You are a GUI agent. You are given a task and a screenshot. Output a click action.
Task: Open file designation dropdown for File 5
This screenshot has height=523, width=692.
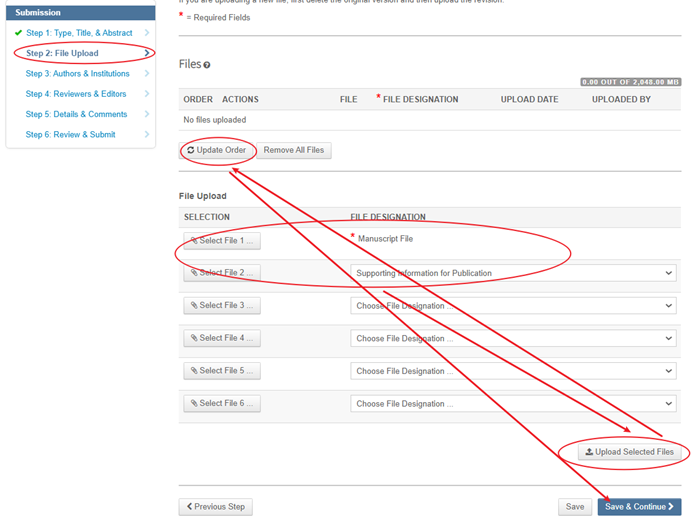(x=513, y=371)
